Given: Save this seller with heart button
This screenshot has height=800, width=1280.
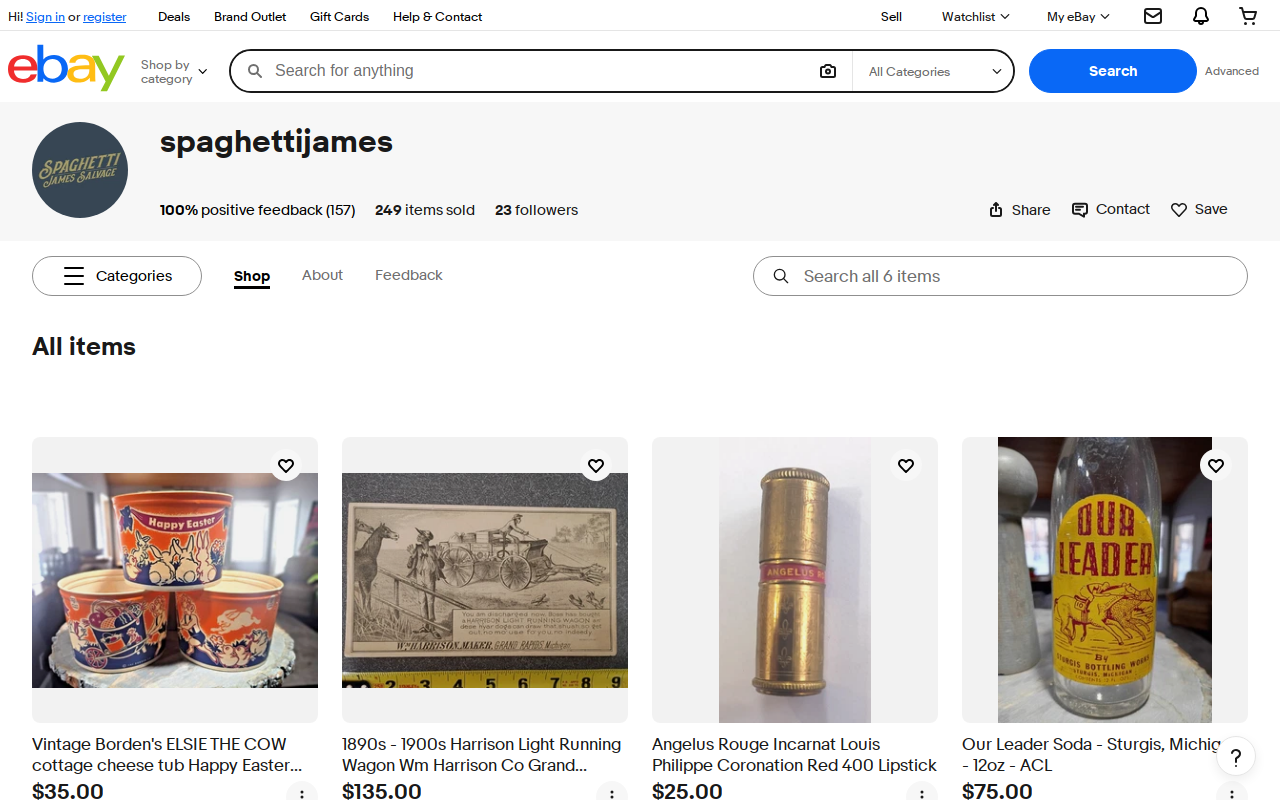Looking at the screenshot, I should pos(1199,209).
